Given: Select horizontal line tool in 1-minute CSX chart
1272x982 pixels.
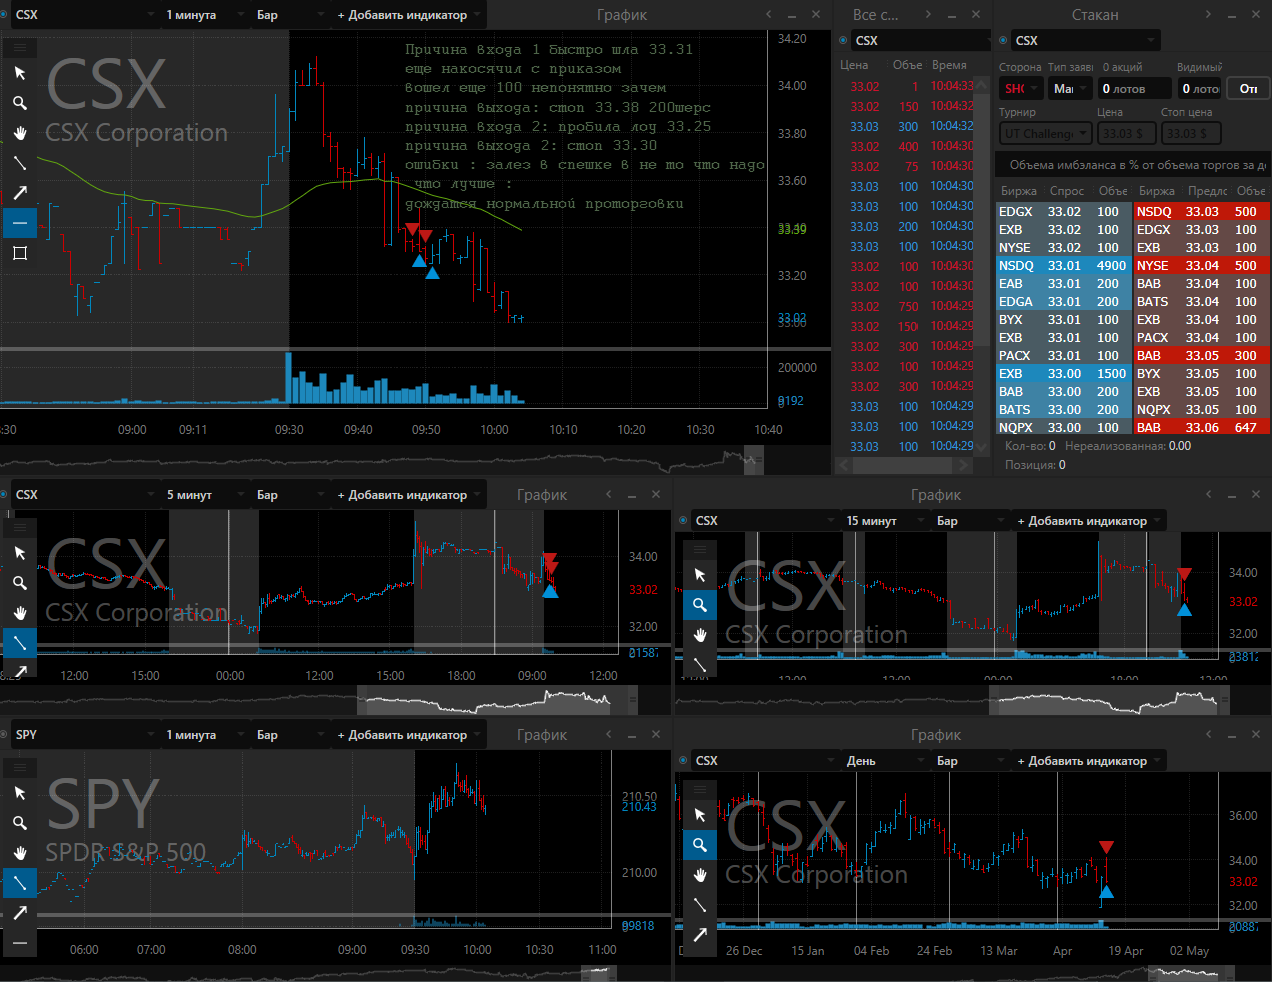Looking at the screenshot, I should click(20, 223).
